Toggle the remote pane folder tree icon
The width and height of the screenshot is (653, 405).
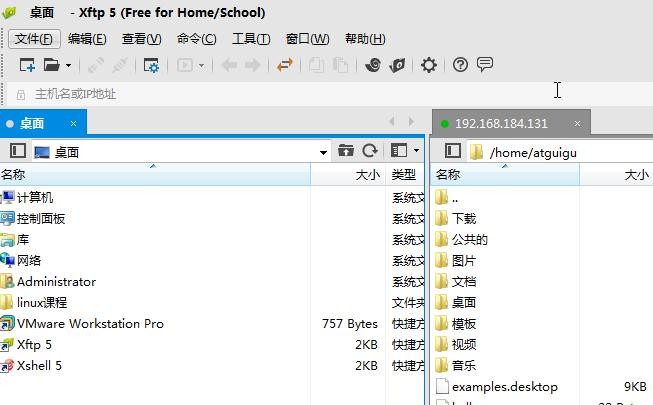coord(453,151)
